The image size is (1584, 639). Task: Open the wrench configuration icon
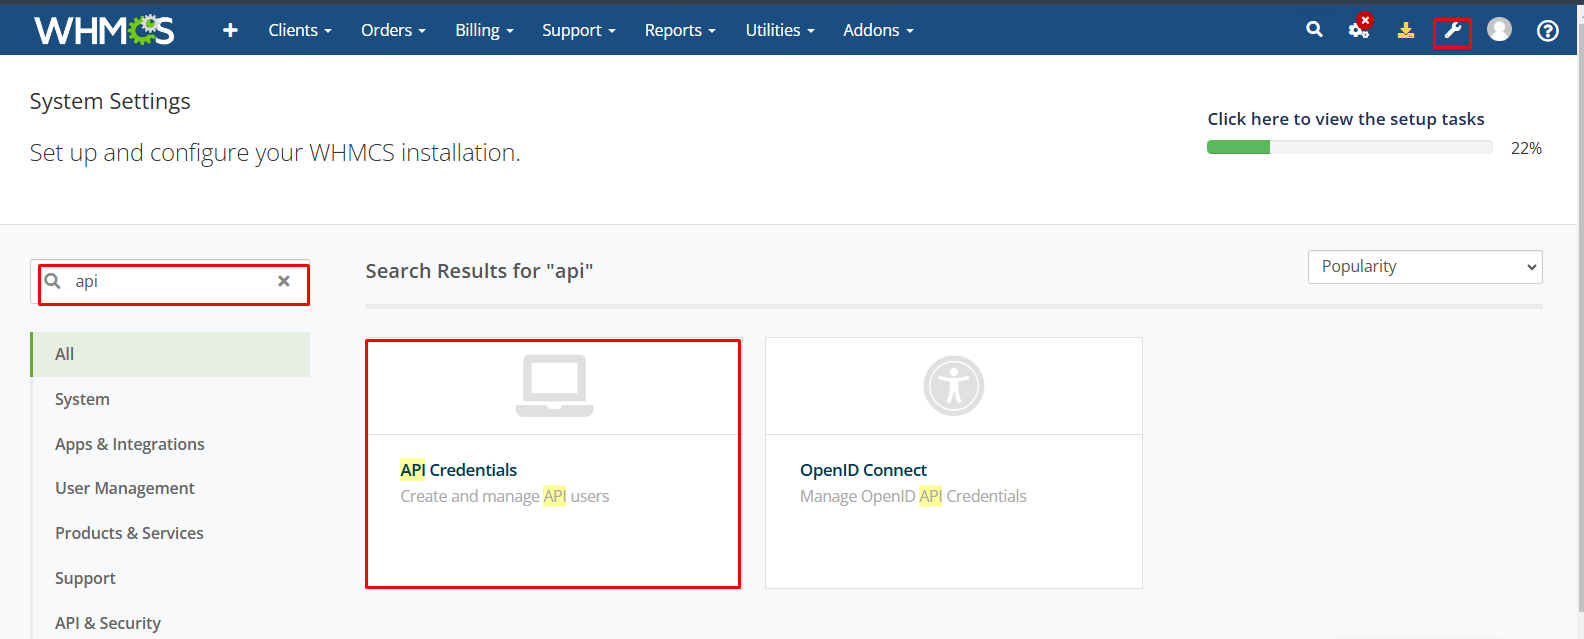point(1452,31)
